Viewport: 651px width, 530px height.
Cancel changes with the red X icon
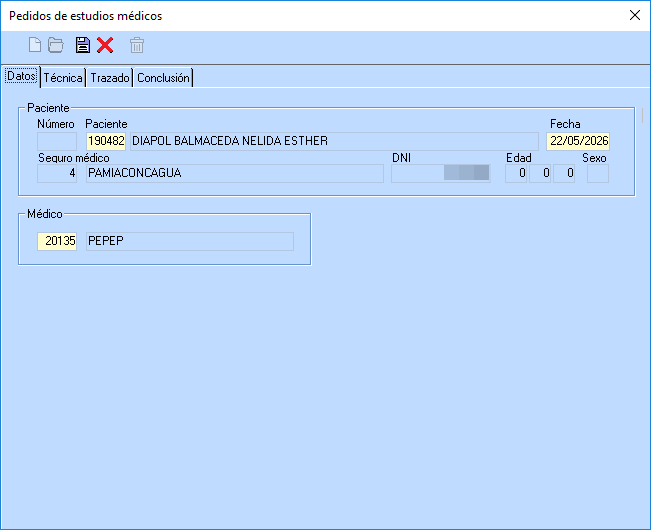105,45
